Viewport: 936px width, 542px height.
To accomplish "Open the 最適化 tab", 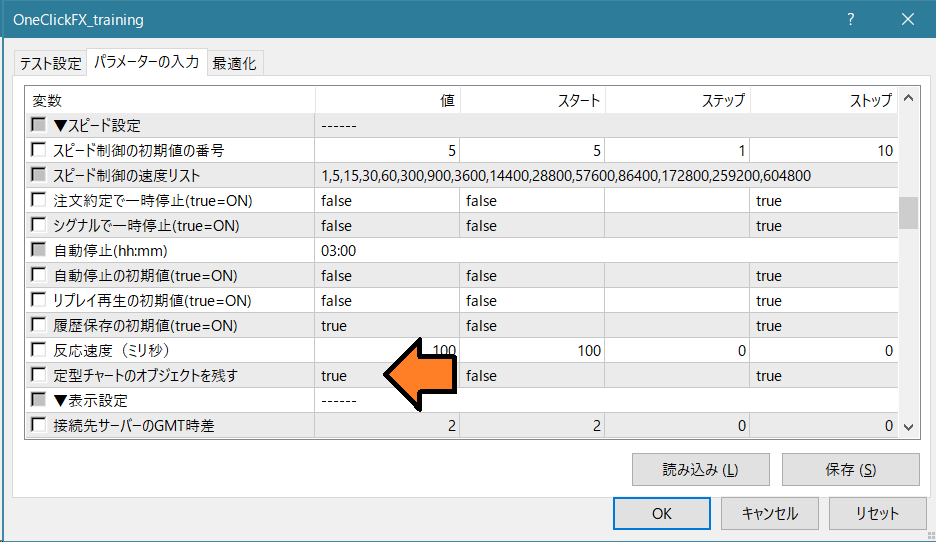I will pyautogui.click(x=234, y=63).
